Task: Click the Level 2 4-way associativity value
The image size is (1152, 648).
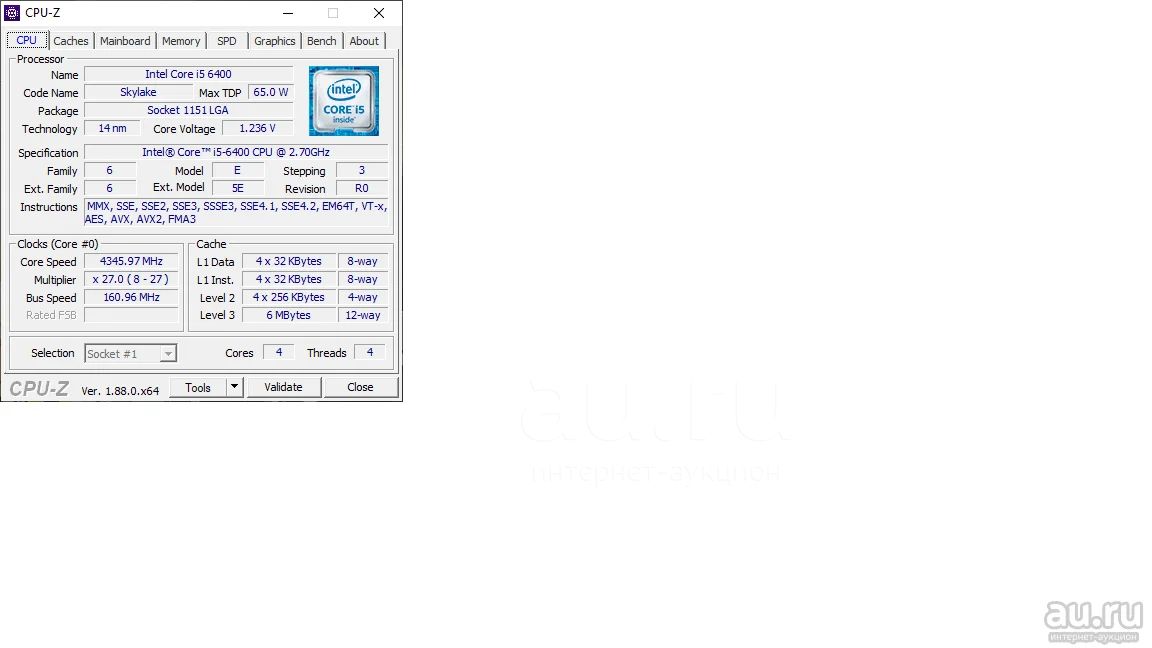Action: 362,297
